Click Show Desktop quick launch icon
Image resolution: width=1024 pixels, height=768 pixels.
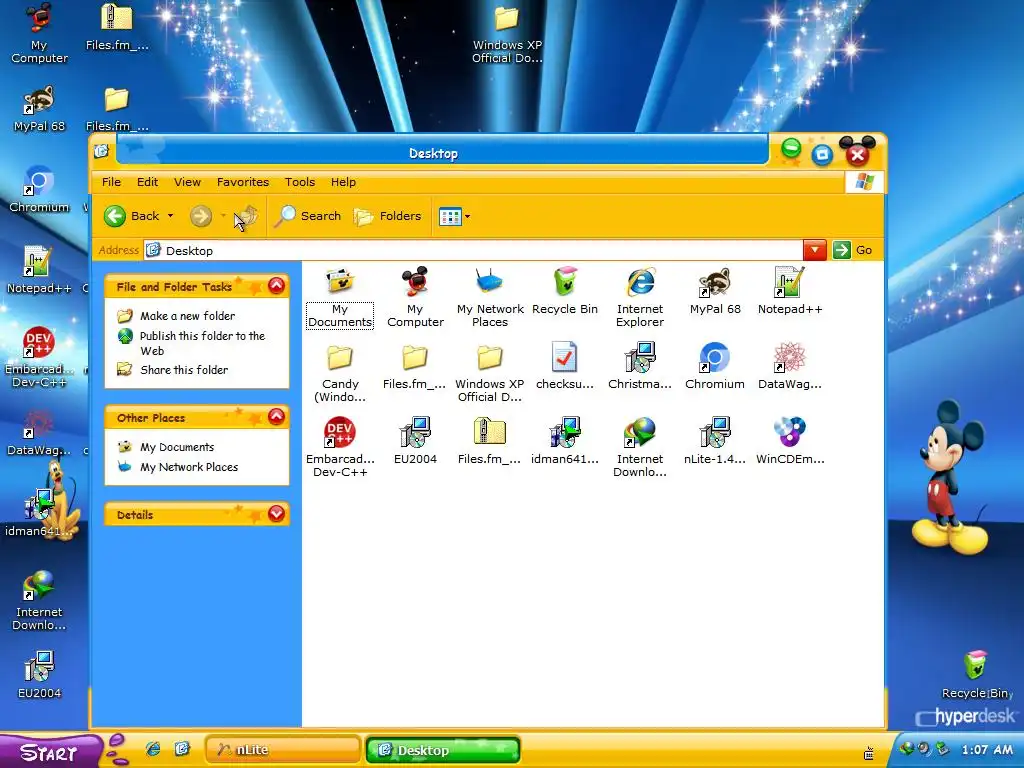tap(182, 749)
